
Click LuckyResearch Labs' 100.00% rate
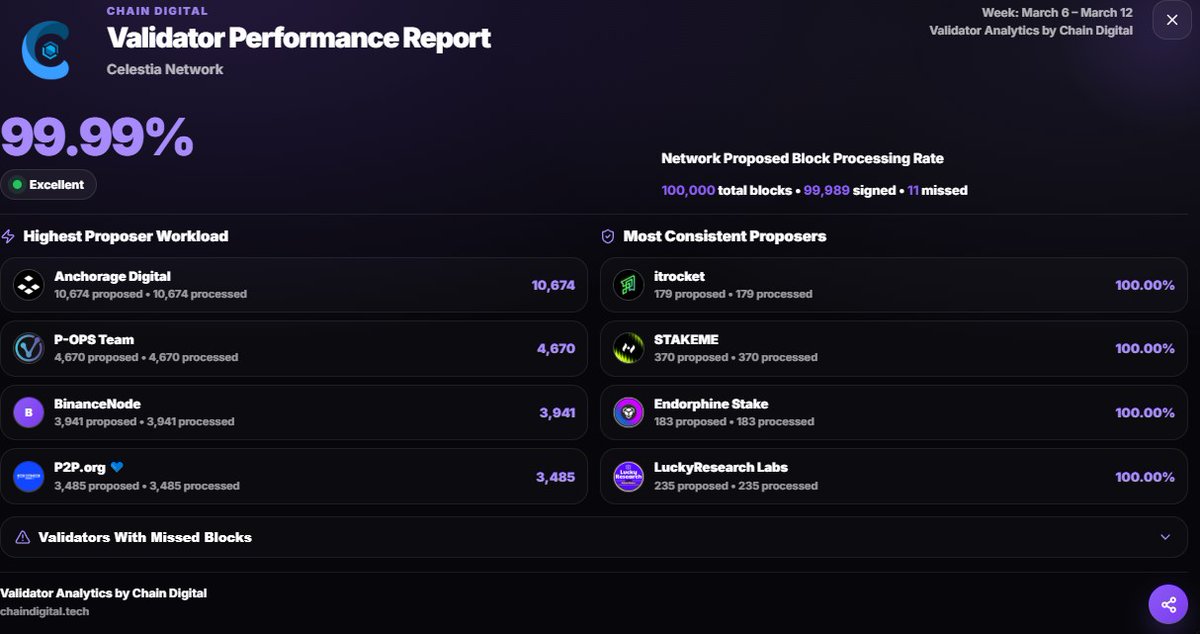1145,476
